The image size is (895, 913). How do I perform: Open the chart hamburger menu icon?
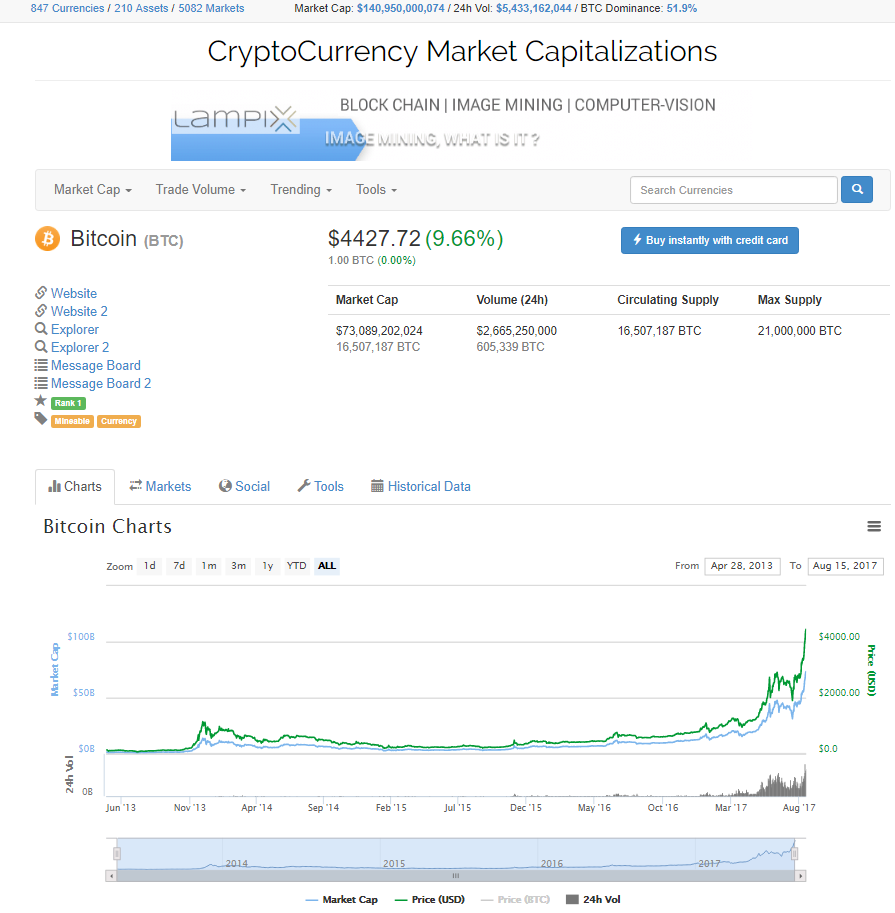point(874,527)
